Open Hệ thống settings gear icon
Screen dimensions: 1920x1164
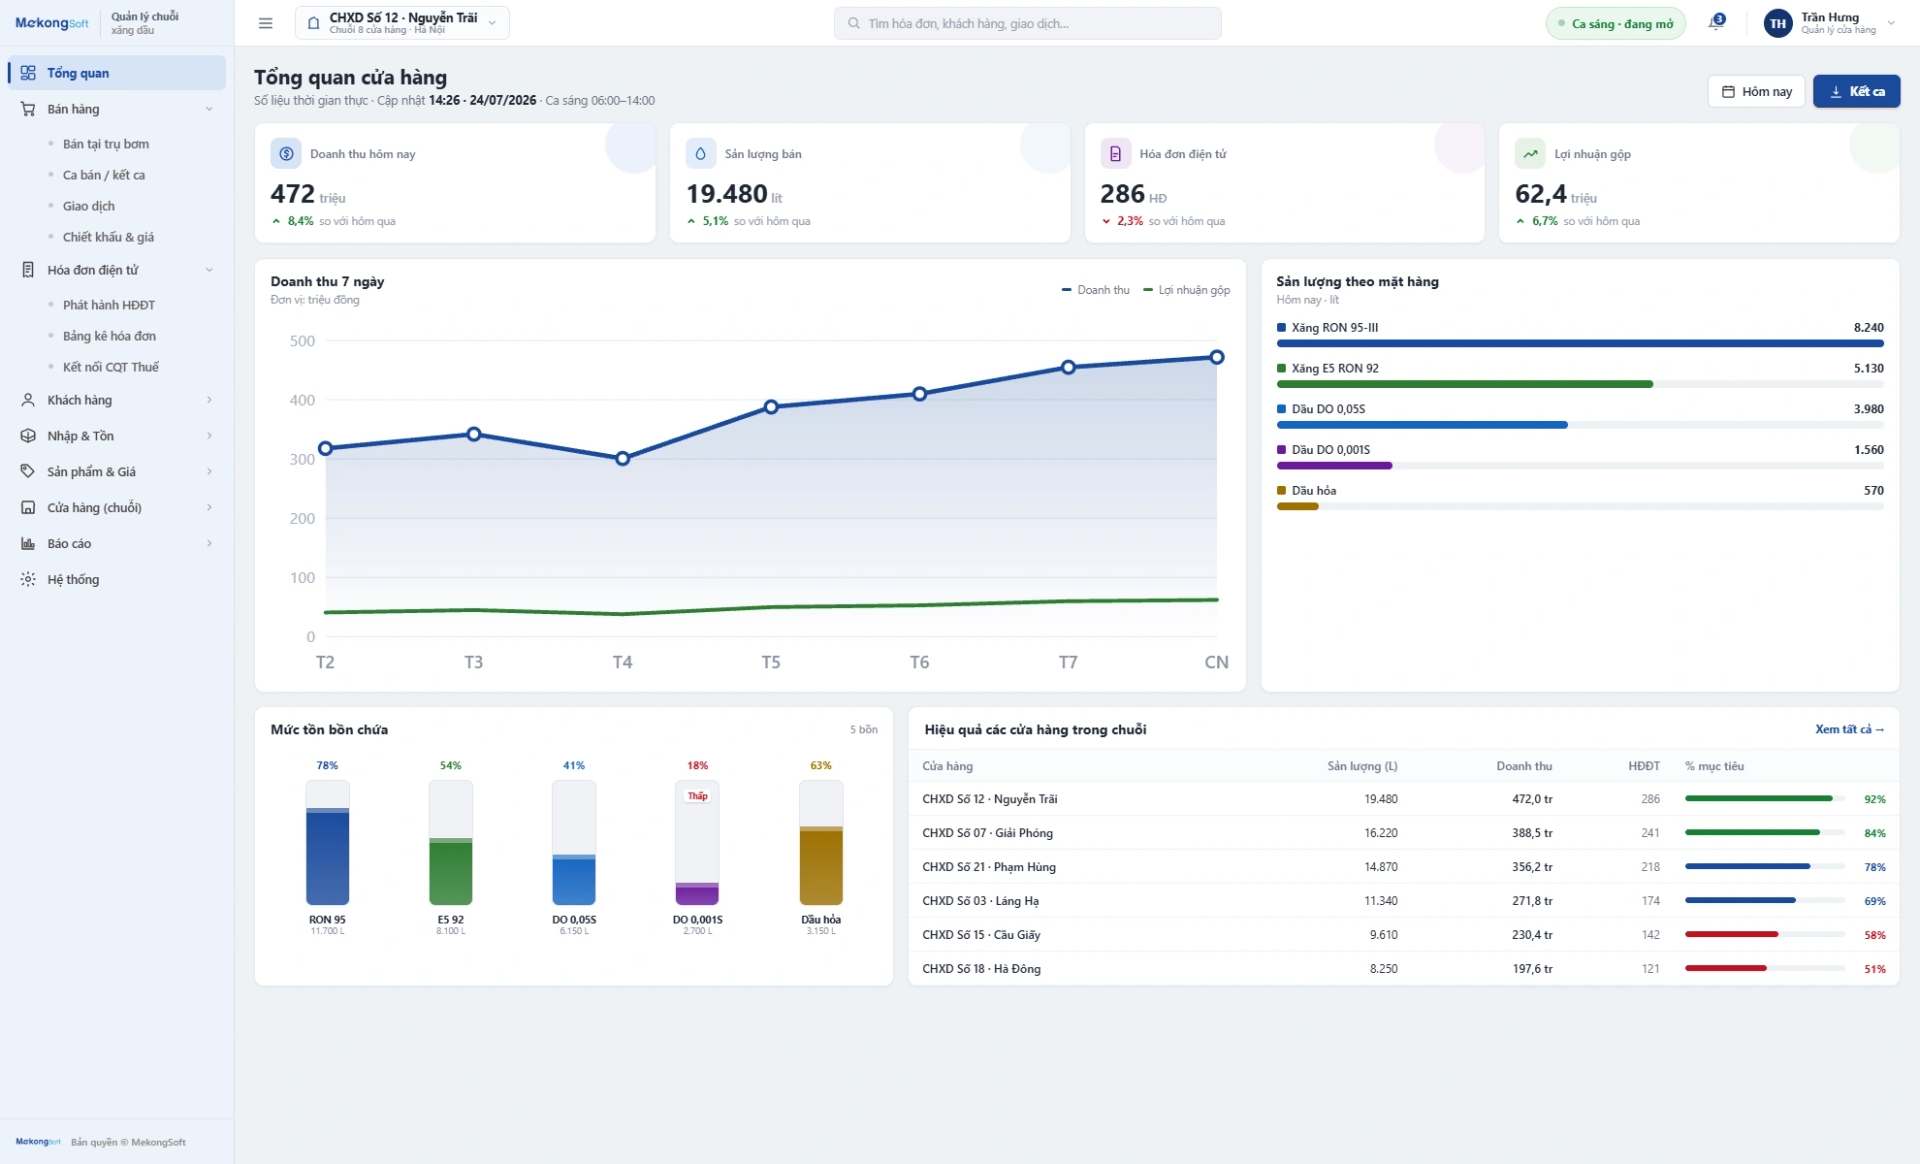click(x=28, y=579)
